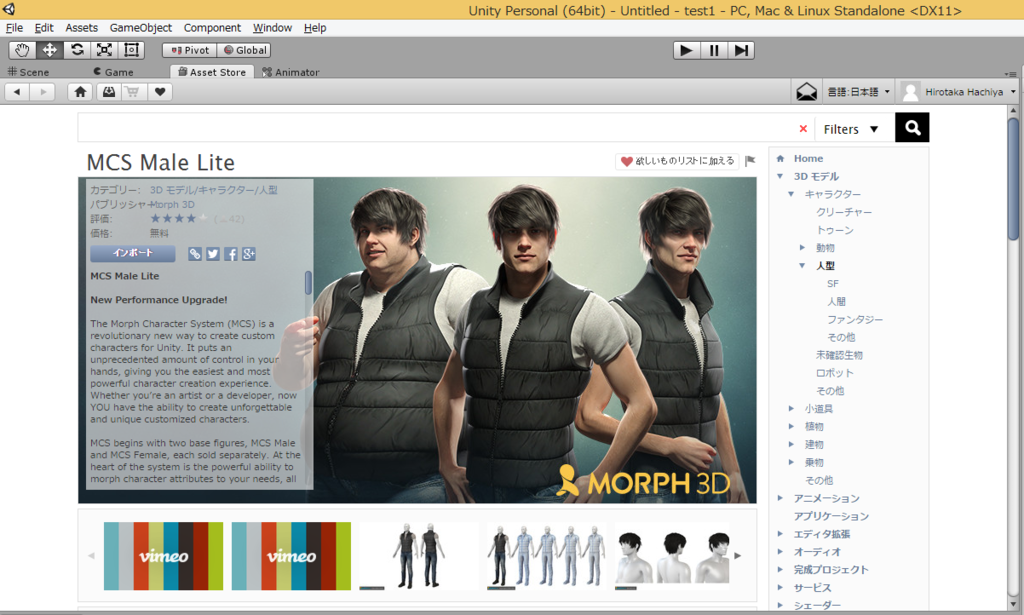Switch to the Scene tab

28,72
